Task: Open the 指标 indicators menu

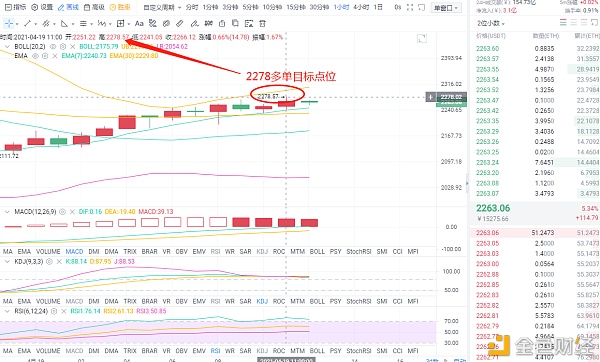Action: pos(15,7)
